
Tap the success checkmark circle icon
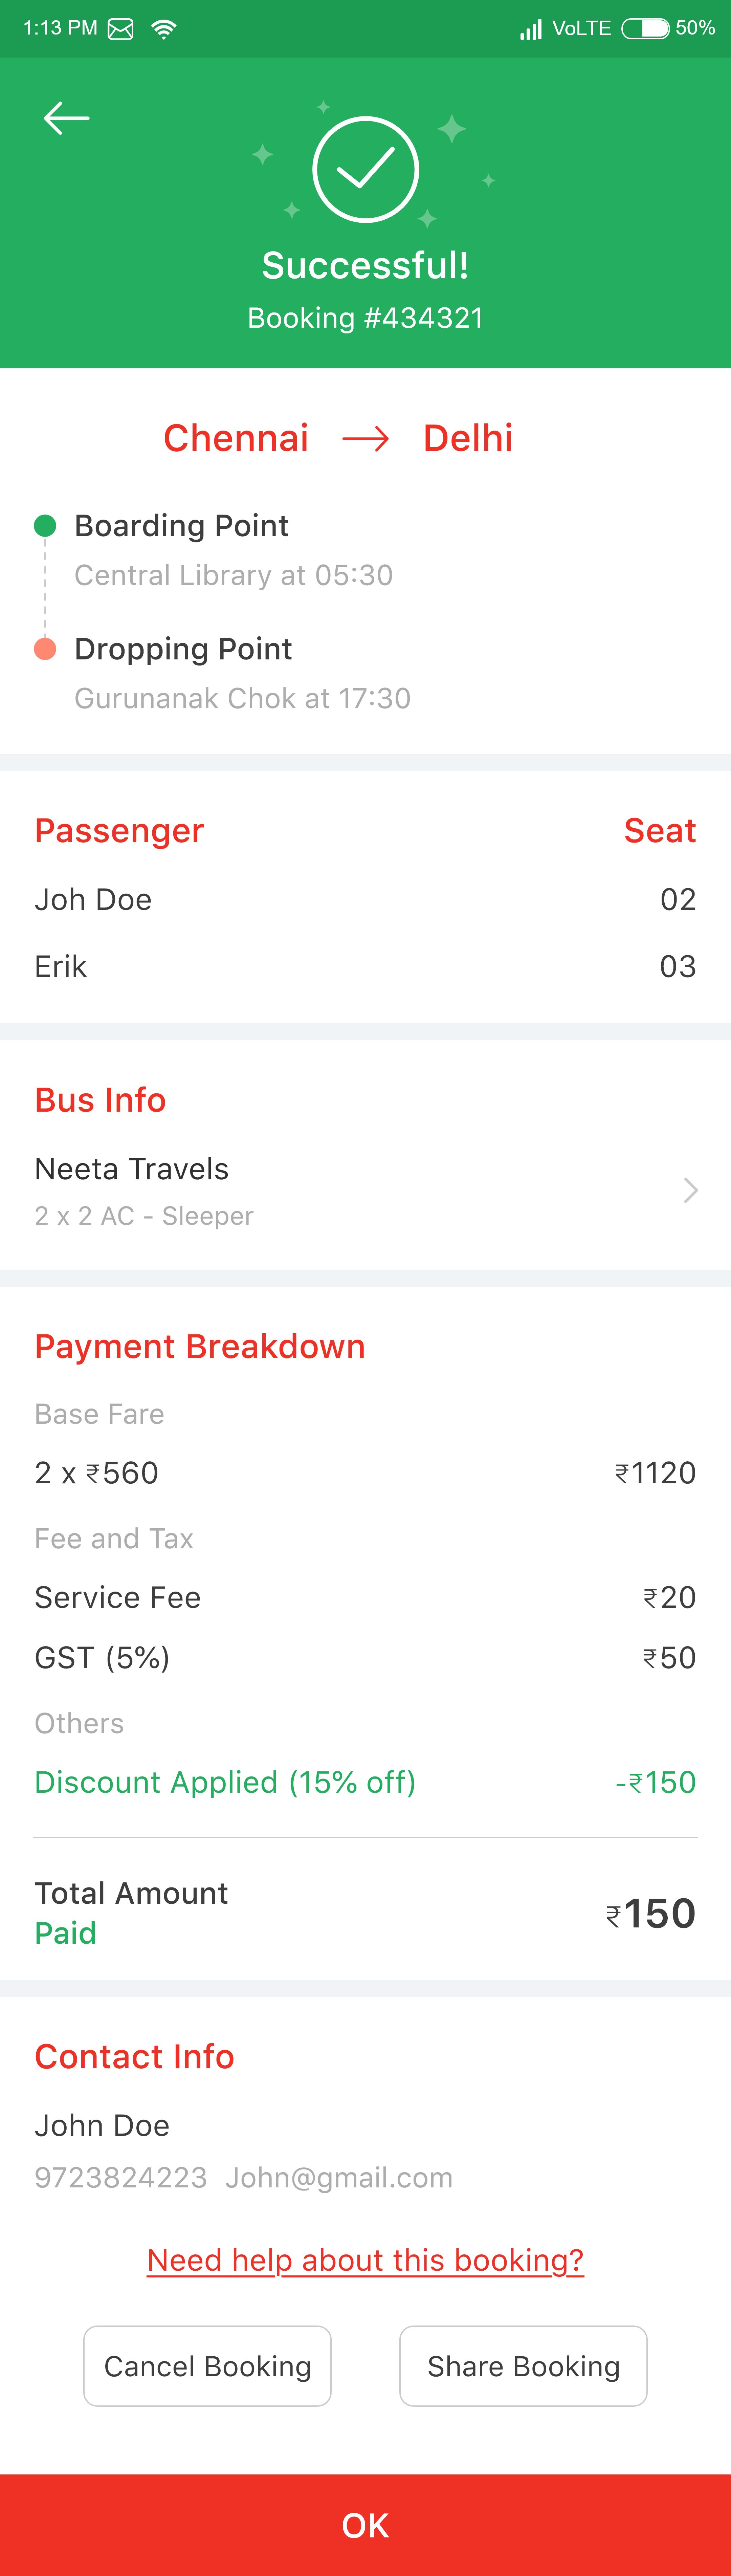coord(365,169)
